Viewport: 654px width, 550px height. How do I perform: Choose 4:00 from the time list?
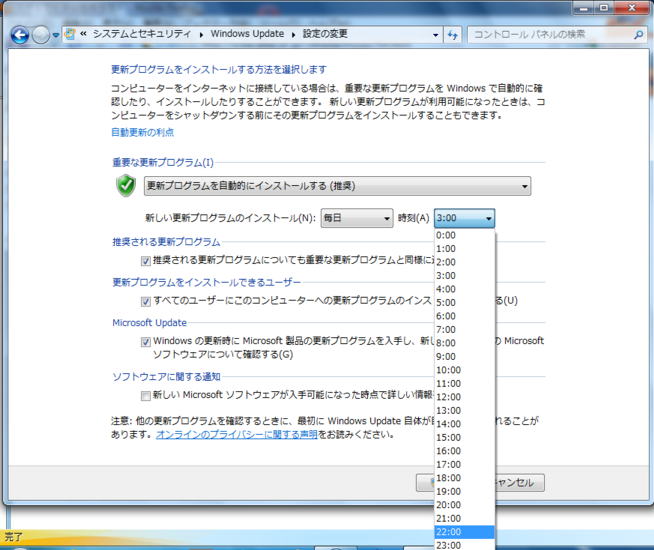(x=464, y=289)
